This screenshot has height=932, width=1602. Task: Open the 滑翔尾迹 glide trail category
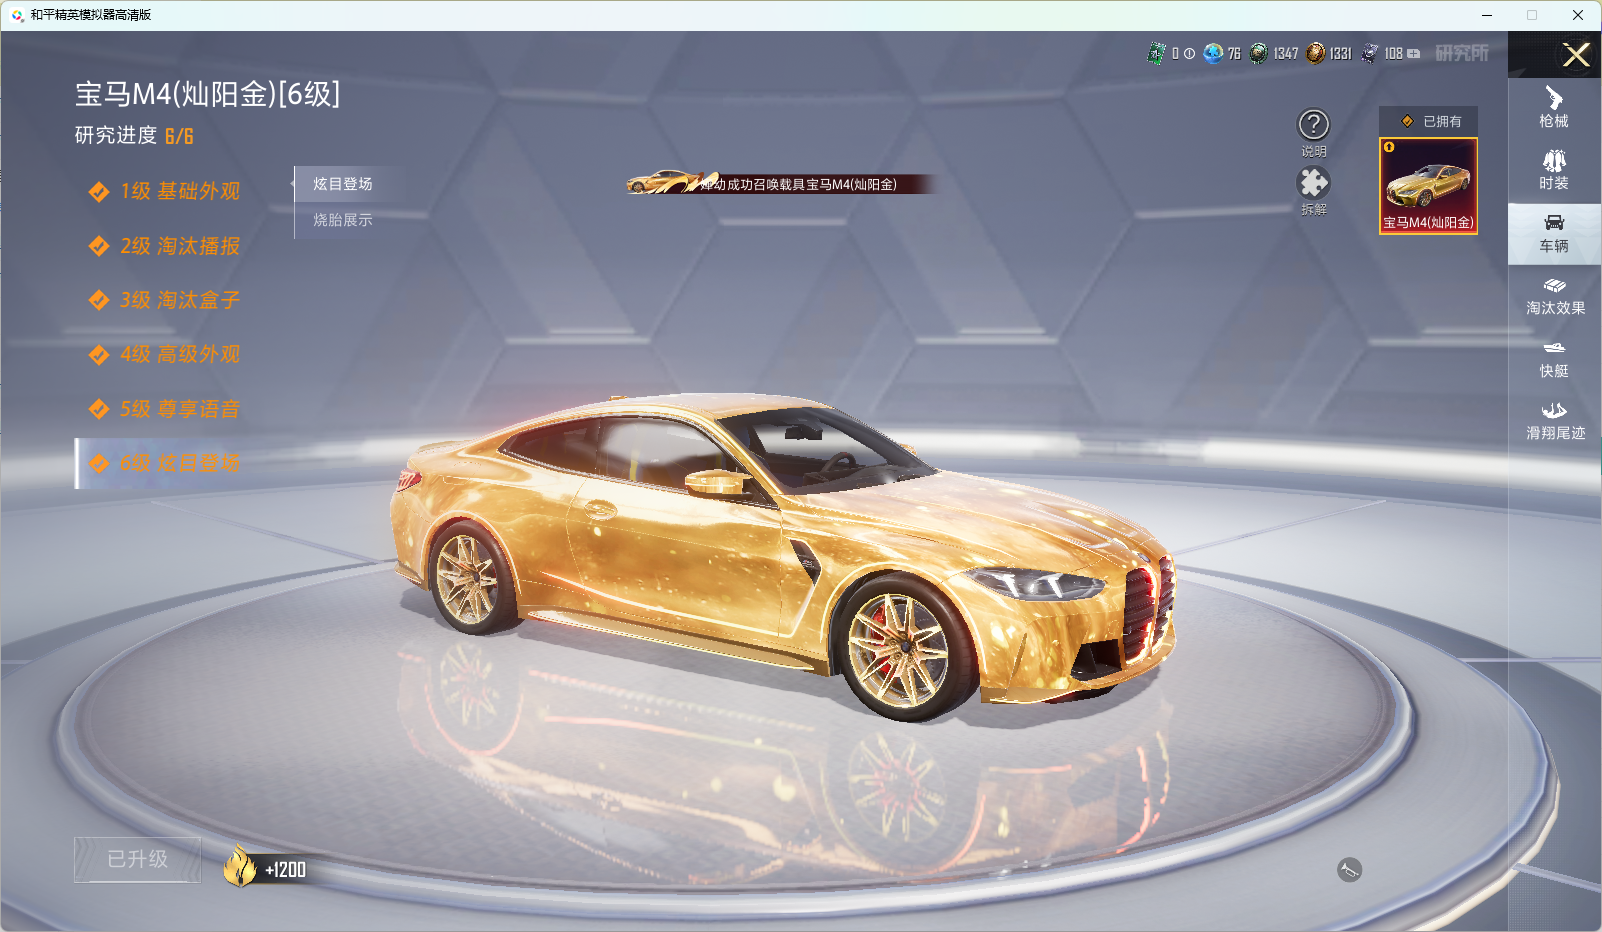(x=1554, y=421)
